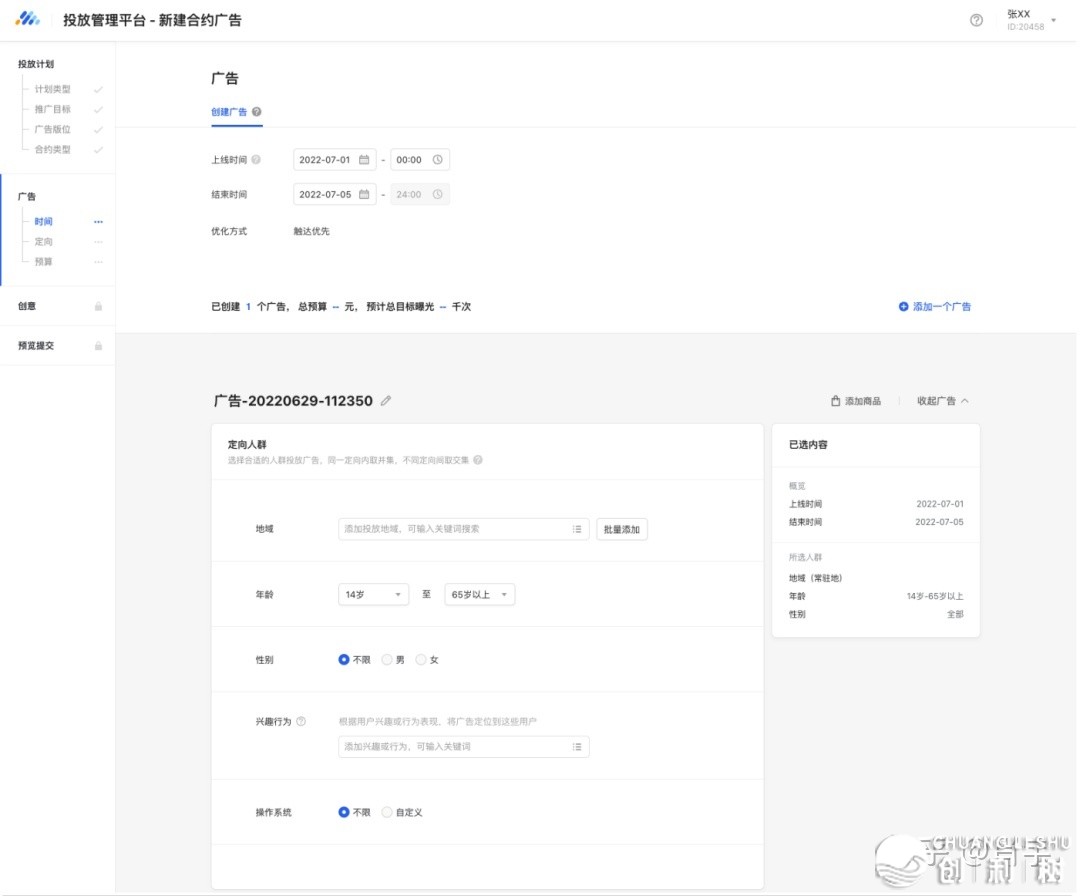
Task: Open 推广目标 step in sidebar
Action: click(53, 110)
